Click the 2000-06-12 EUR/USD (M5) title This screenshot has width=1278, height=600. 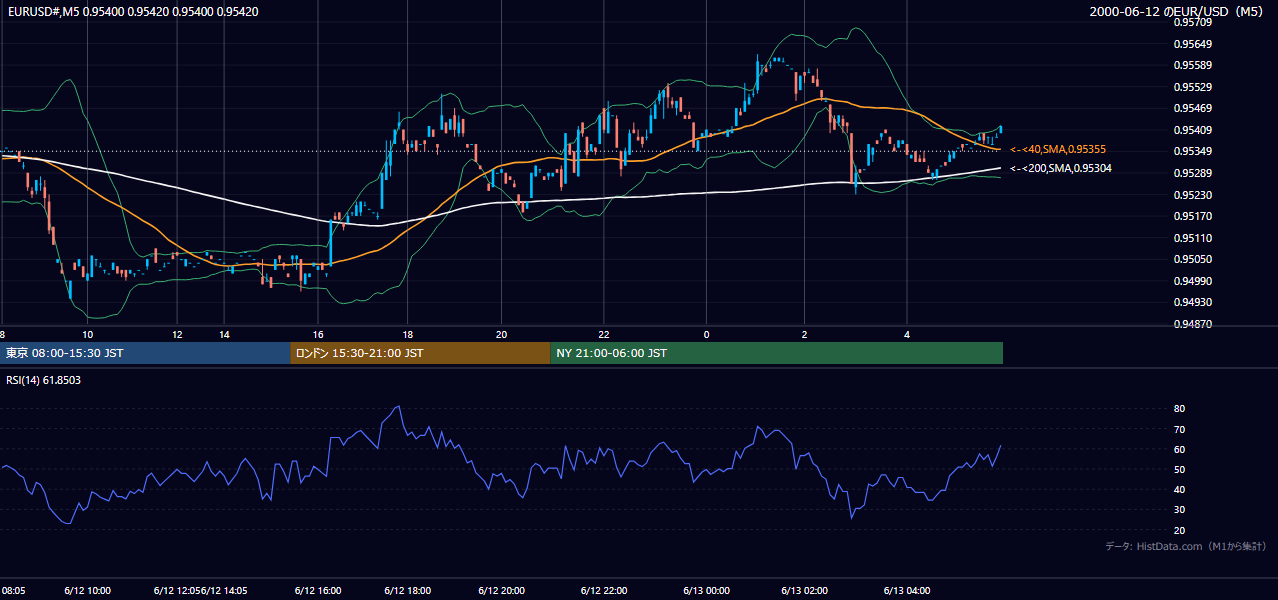[1177, 12]
